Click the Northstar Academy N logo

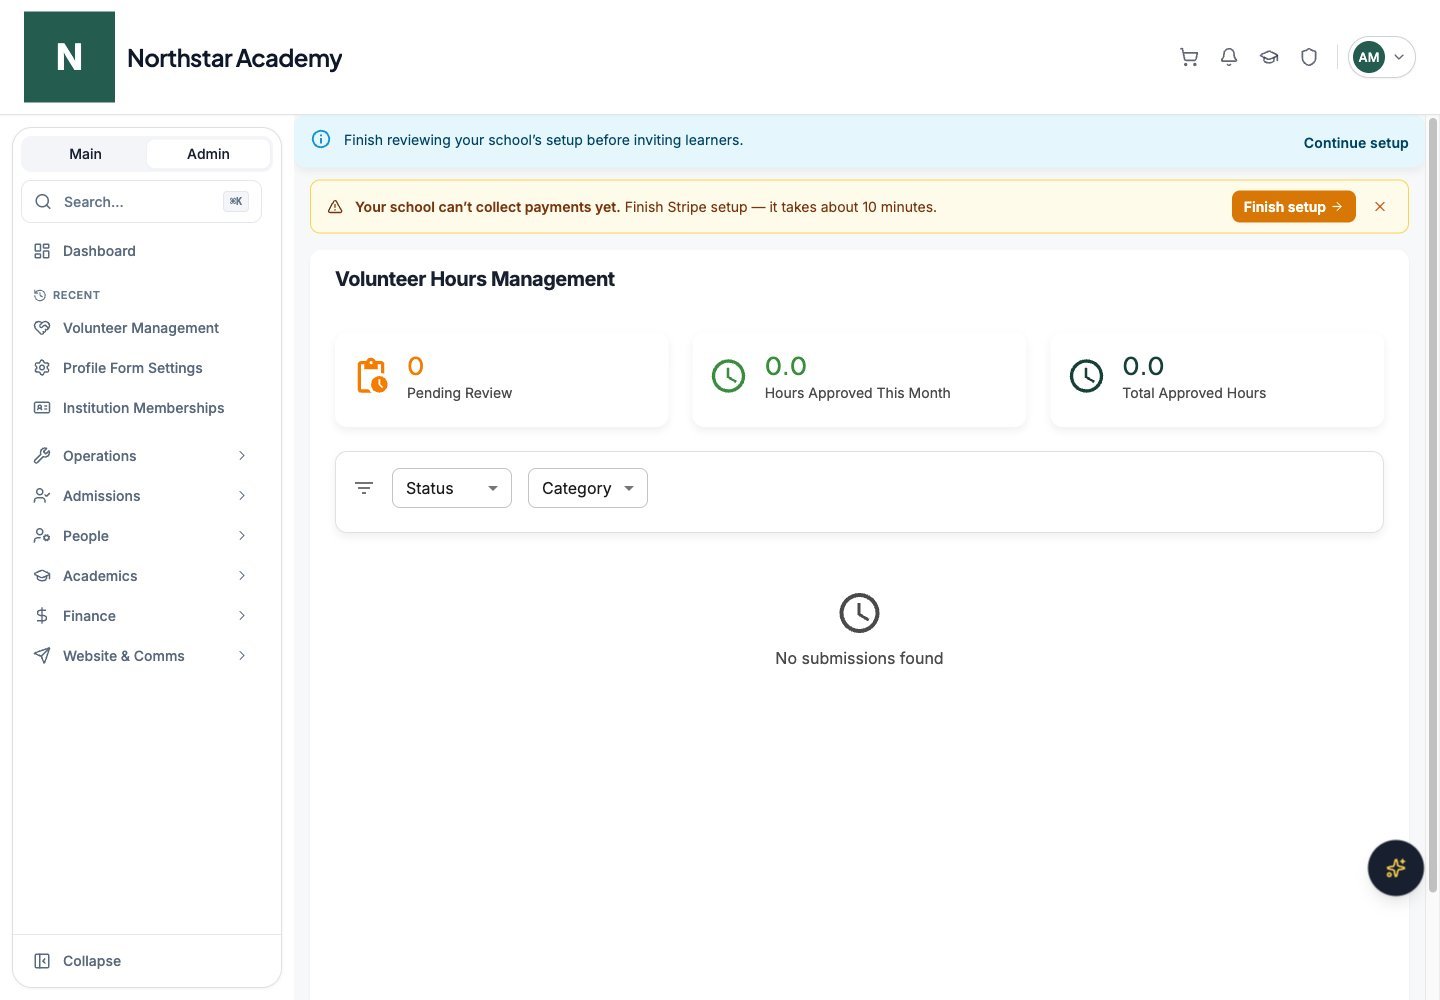69,57
